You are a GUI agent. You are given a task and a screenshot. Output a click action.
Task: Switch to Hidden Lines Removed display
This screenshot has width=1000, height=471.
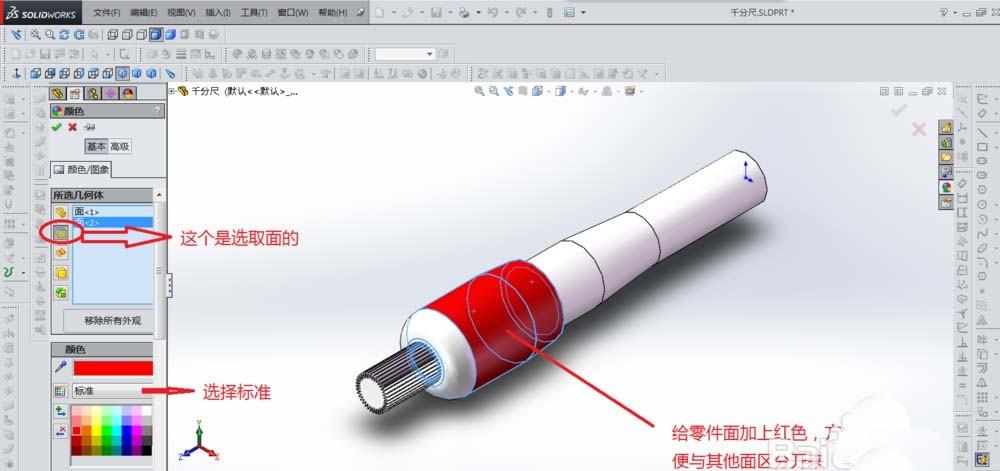141,34
